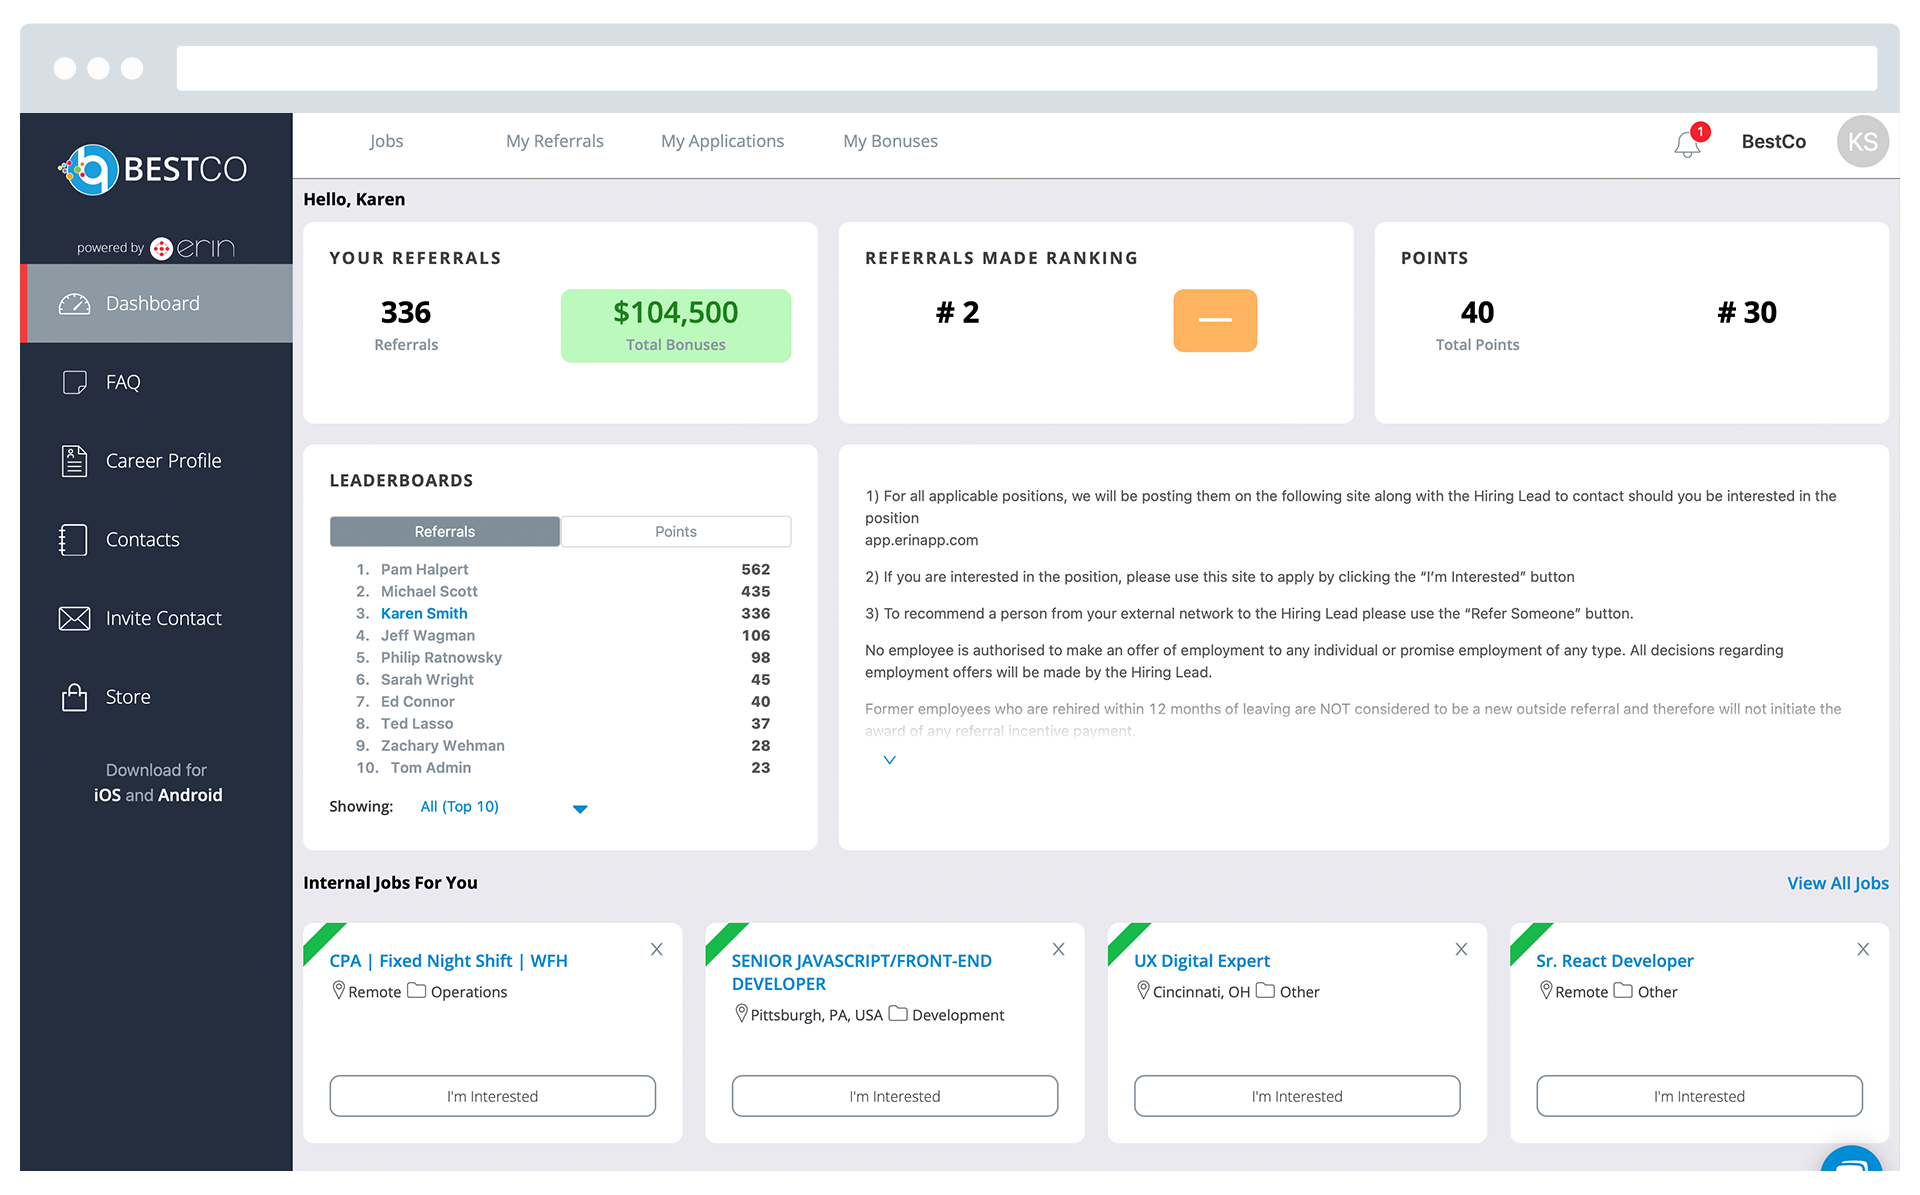Viewport: 1920px width, 1195px height.
Task: Dismiss the UX Digital Expert job card
Action: 1461,949
